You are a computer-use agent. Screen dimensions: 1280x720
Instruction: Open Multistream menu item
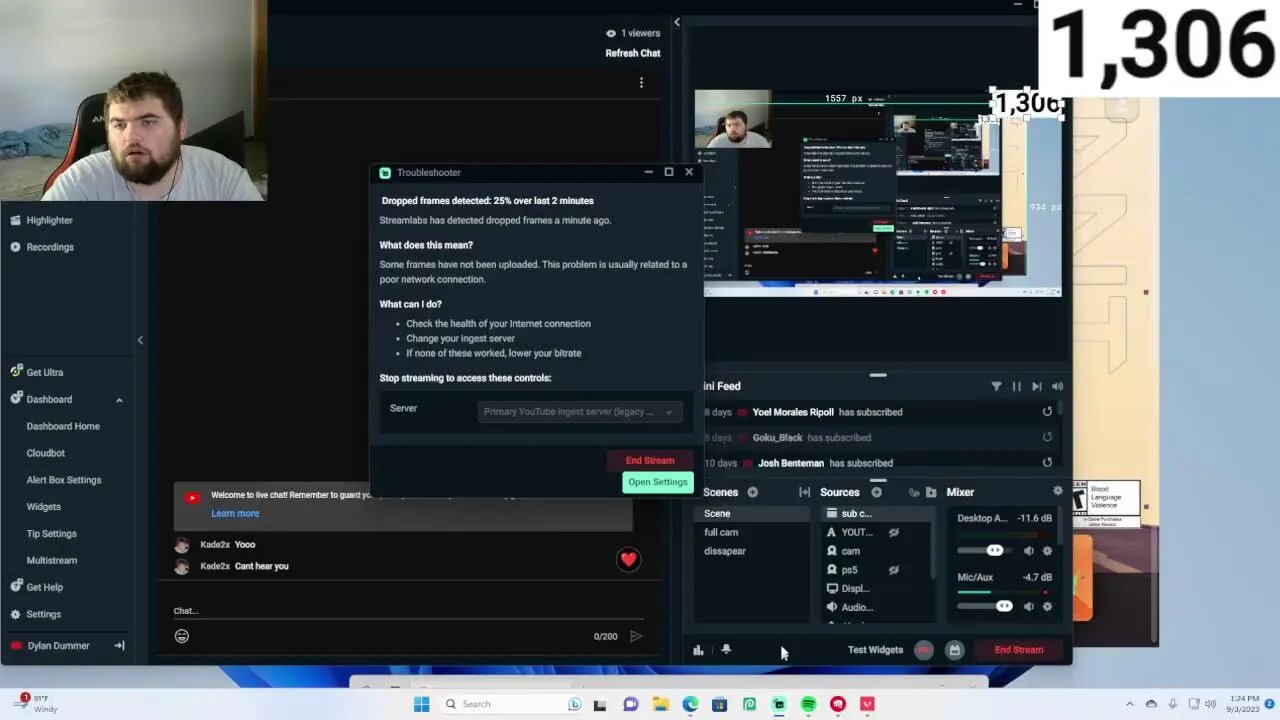(51, 561)
